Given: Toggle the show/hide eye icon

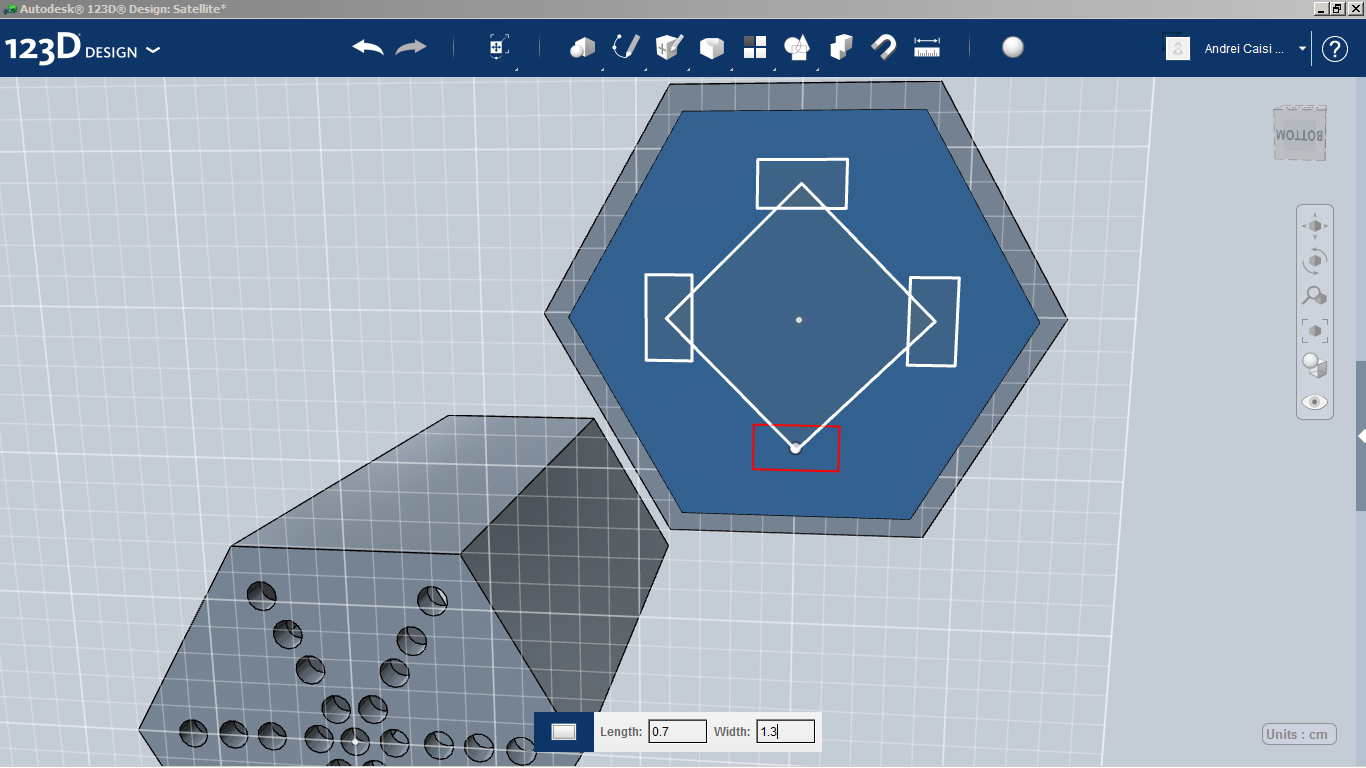Looking at the screenshot, I should click(x=1315, y=402).
